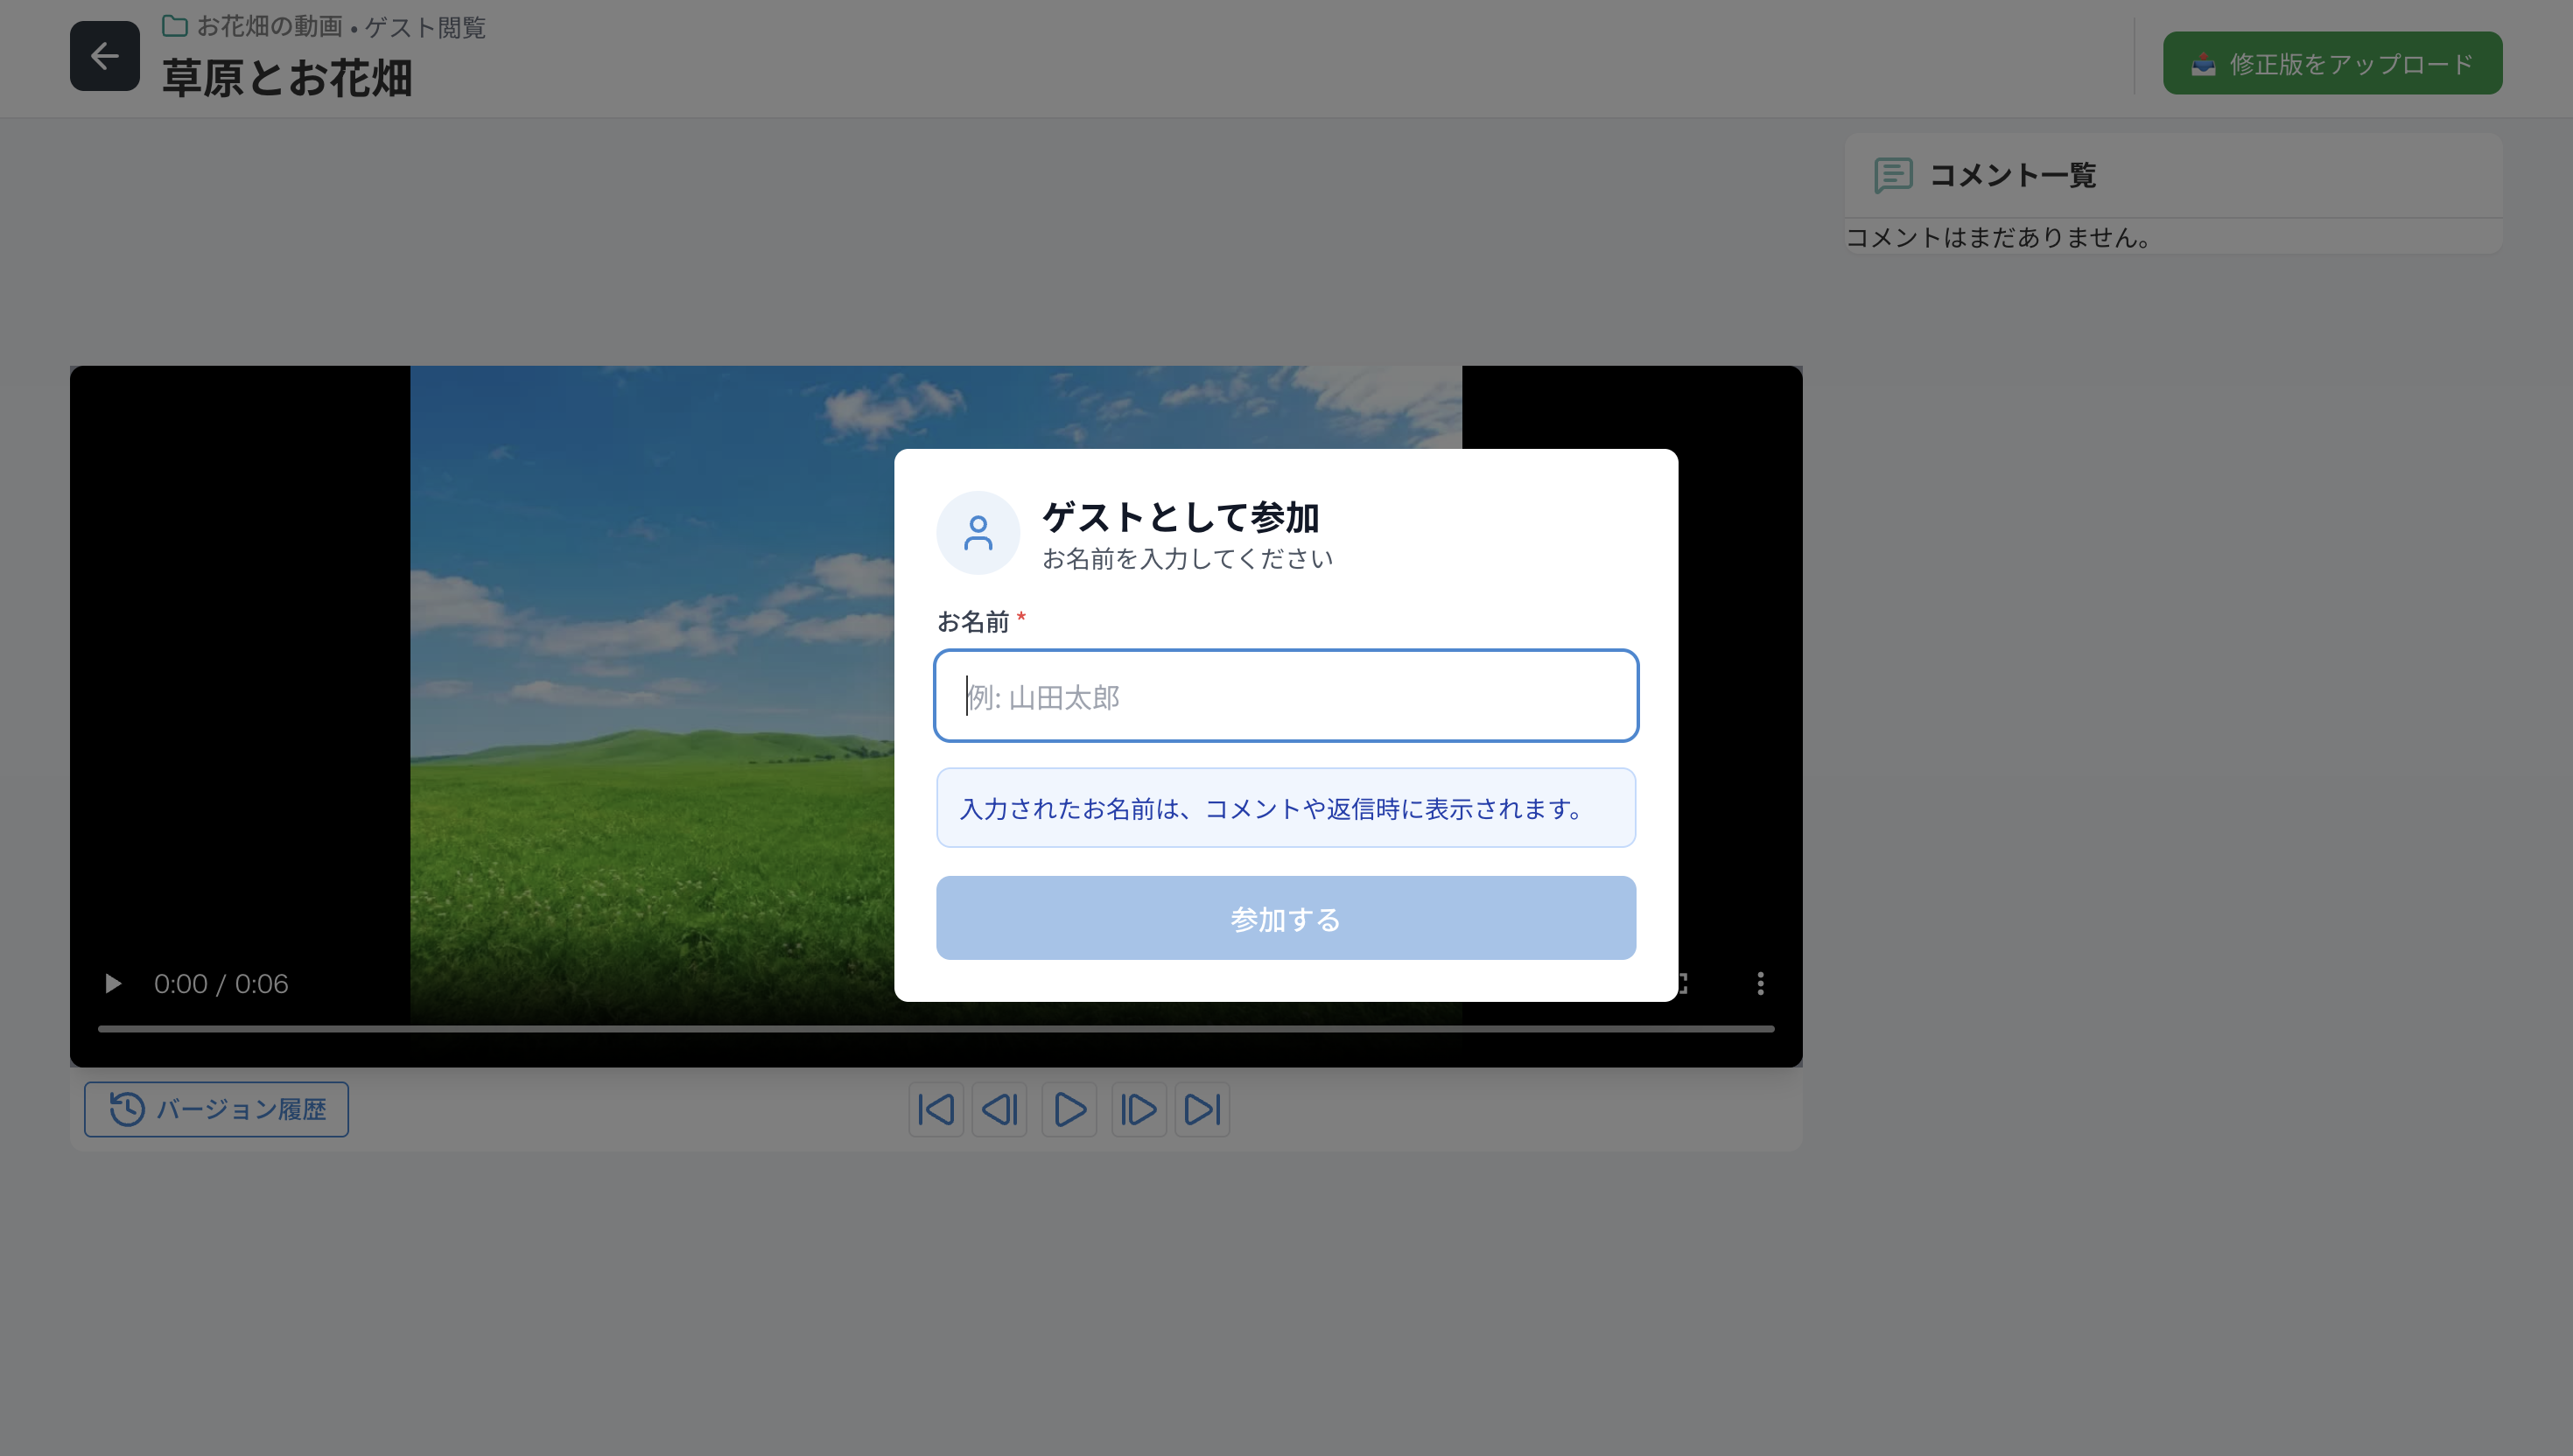Image resolution: width=2573 pixels, height=1456 pixels.
Task: Focus the お名前 input field
Action: pos(1285,696)
